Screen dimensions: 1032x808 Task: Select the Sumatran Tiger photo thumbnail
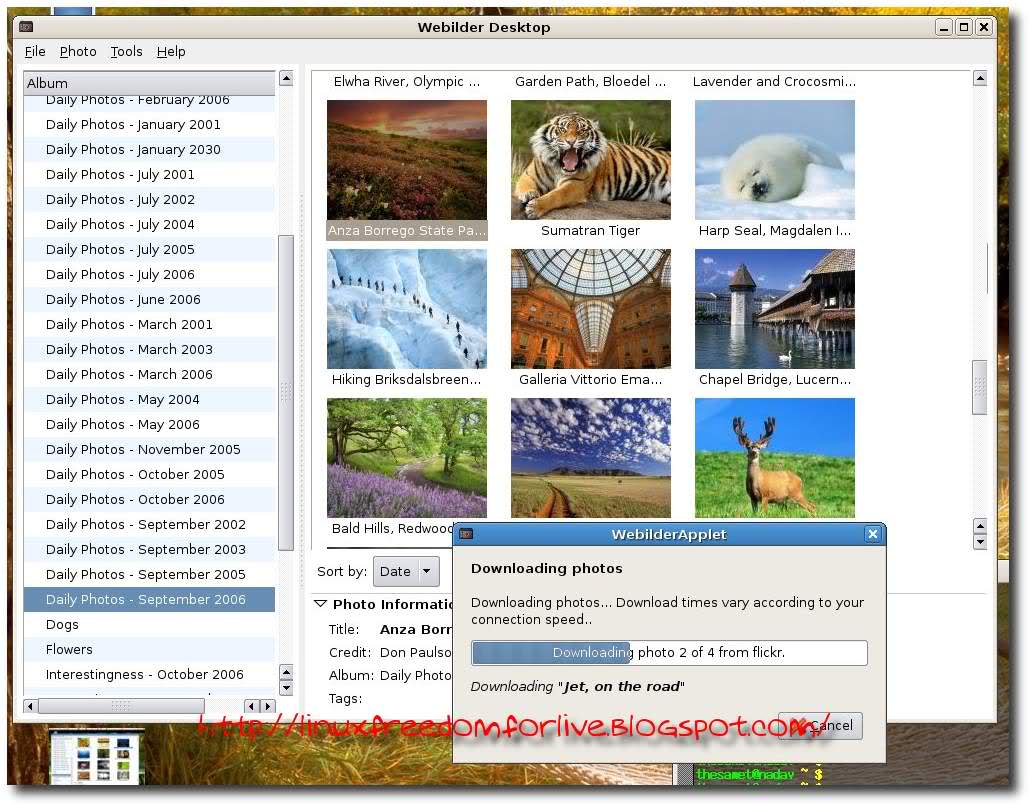590,159
